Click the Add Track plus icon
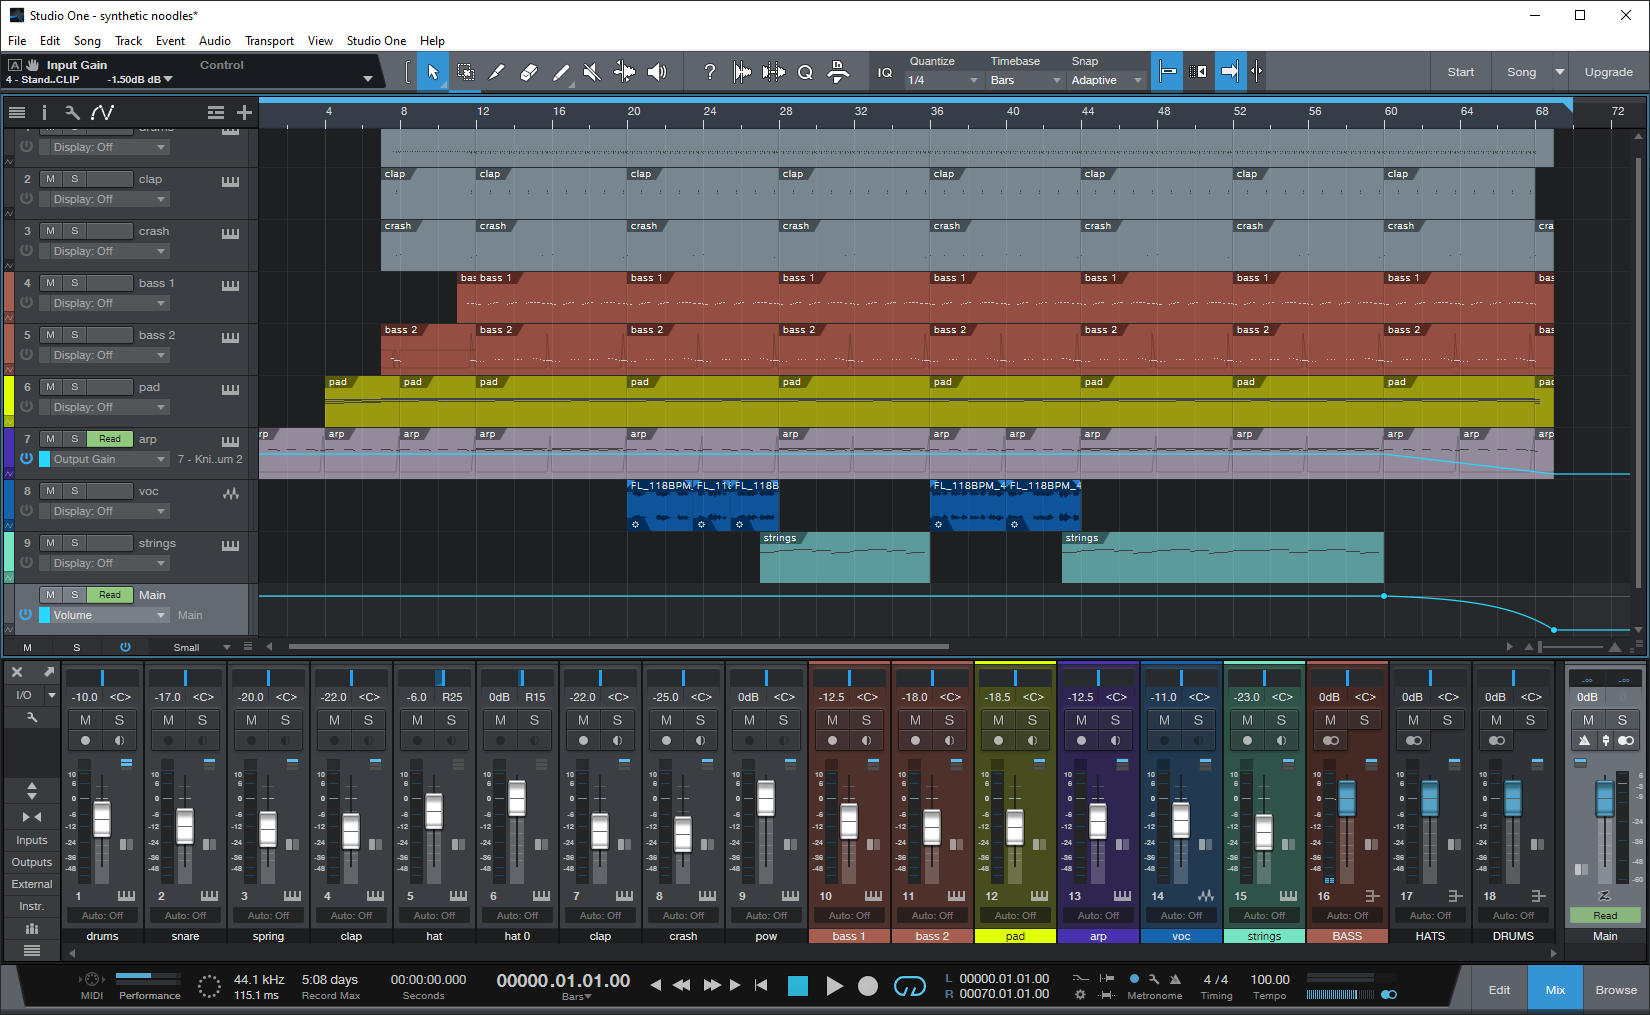This screenshot has width=1650, height=1015. (x=244, y=112)
